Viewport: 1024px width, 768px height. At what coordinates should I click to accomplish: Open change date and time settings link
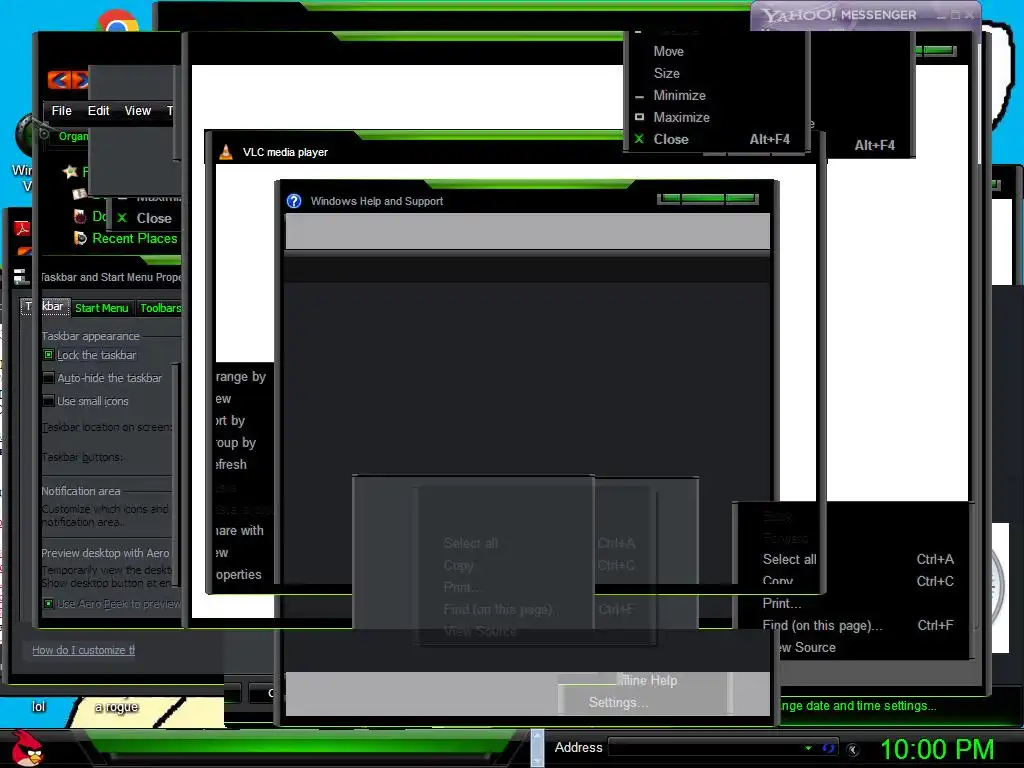click(x=859, y=705)
